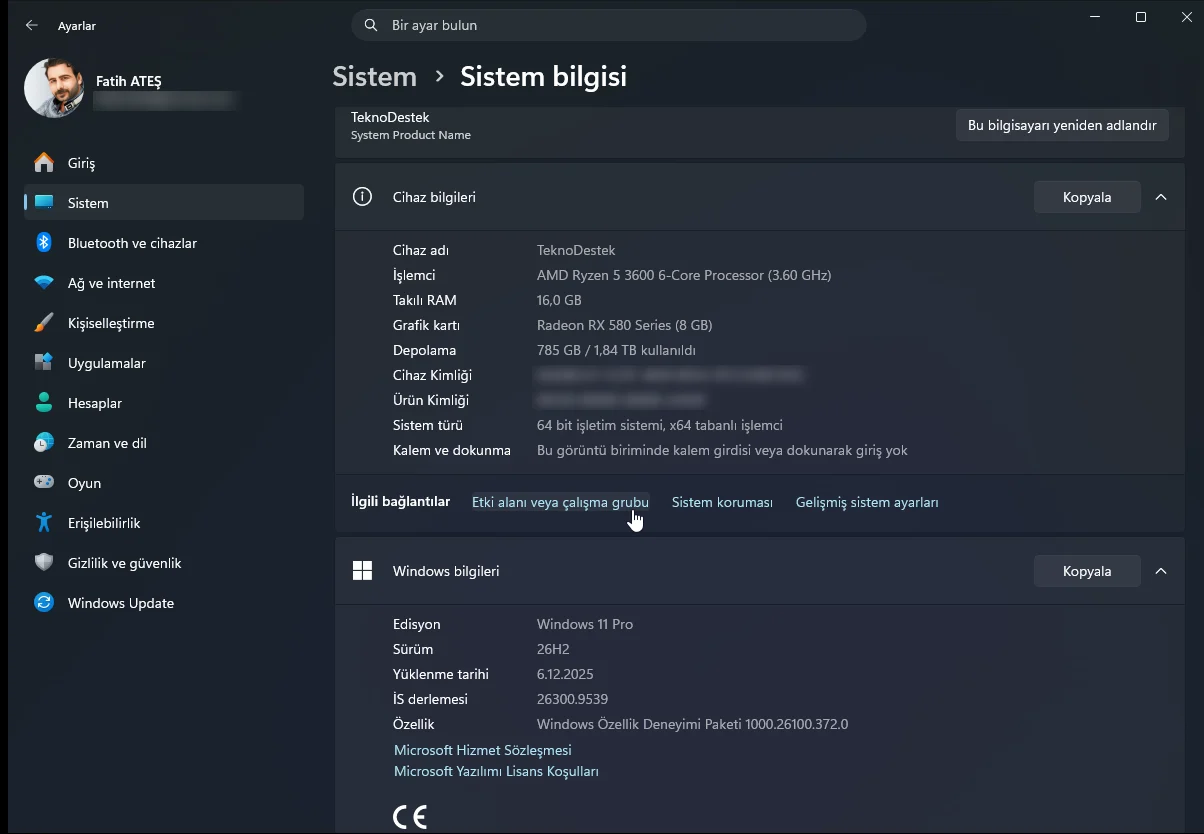
Task: Click the 16,0 GB RAM value
Action: click(x=559, y=300)
